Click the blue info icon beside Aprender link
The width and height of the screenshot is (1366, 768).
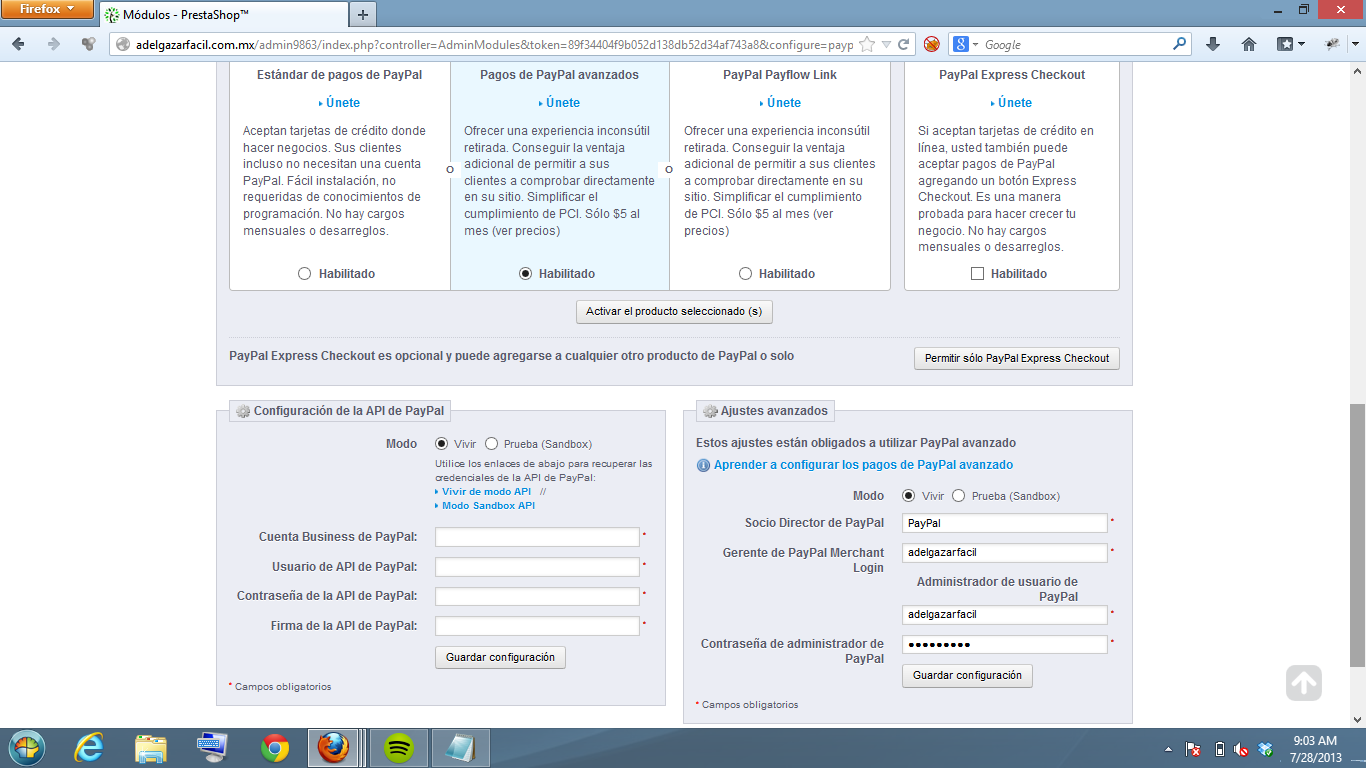pos(703,465)
